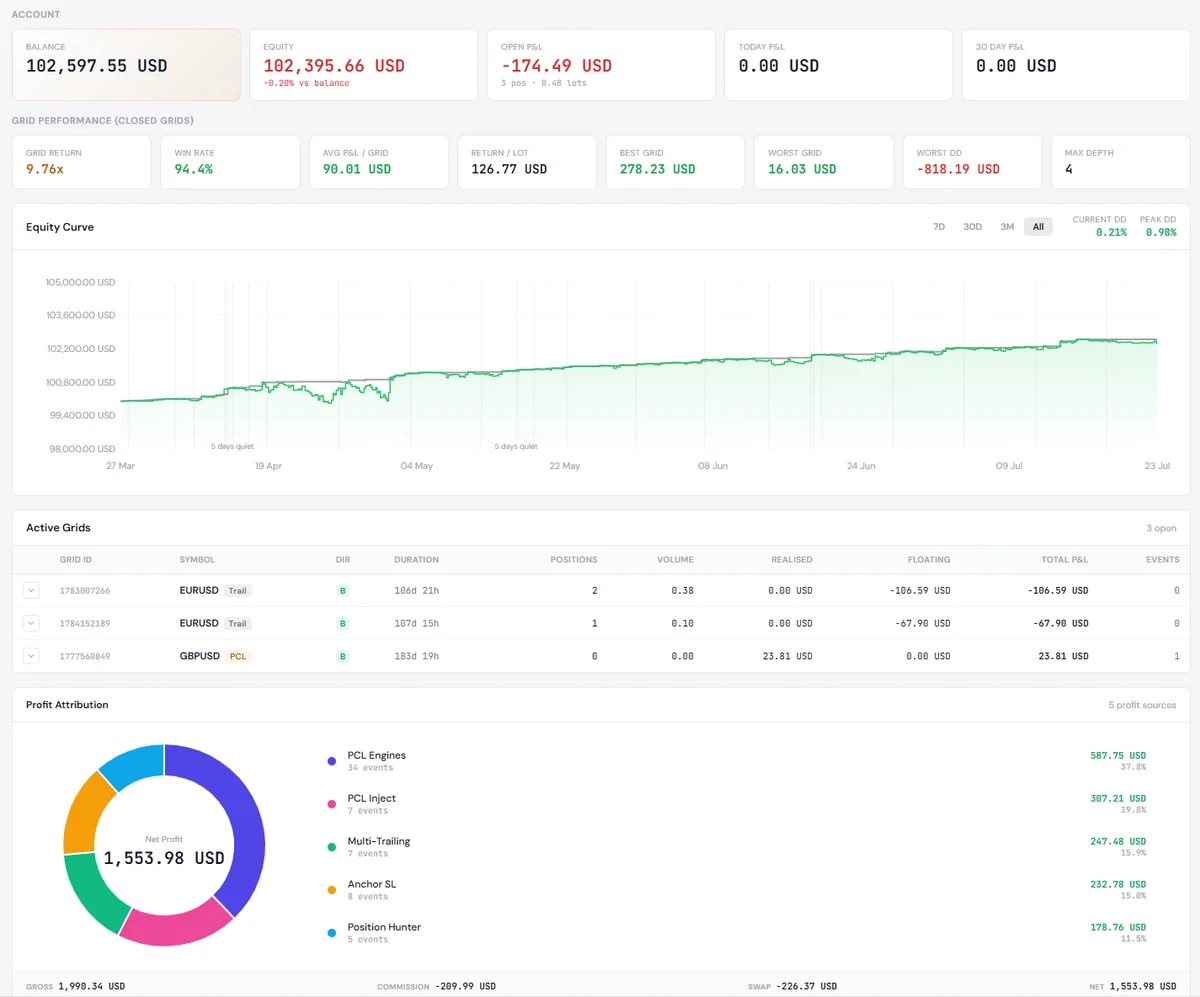This screenshot has height=997, width=1200.
Task: Click the Commission -209.99 USD footer value
Action: pyautogui.click(x=465, y=986)
